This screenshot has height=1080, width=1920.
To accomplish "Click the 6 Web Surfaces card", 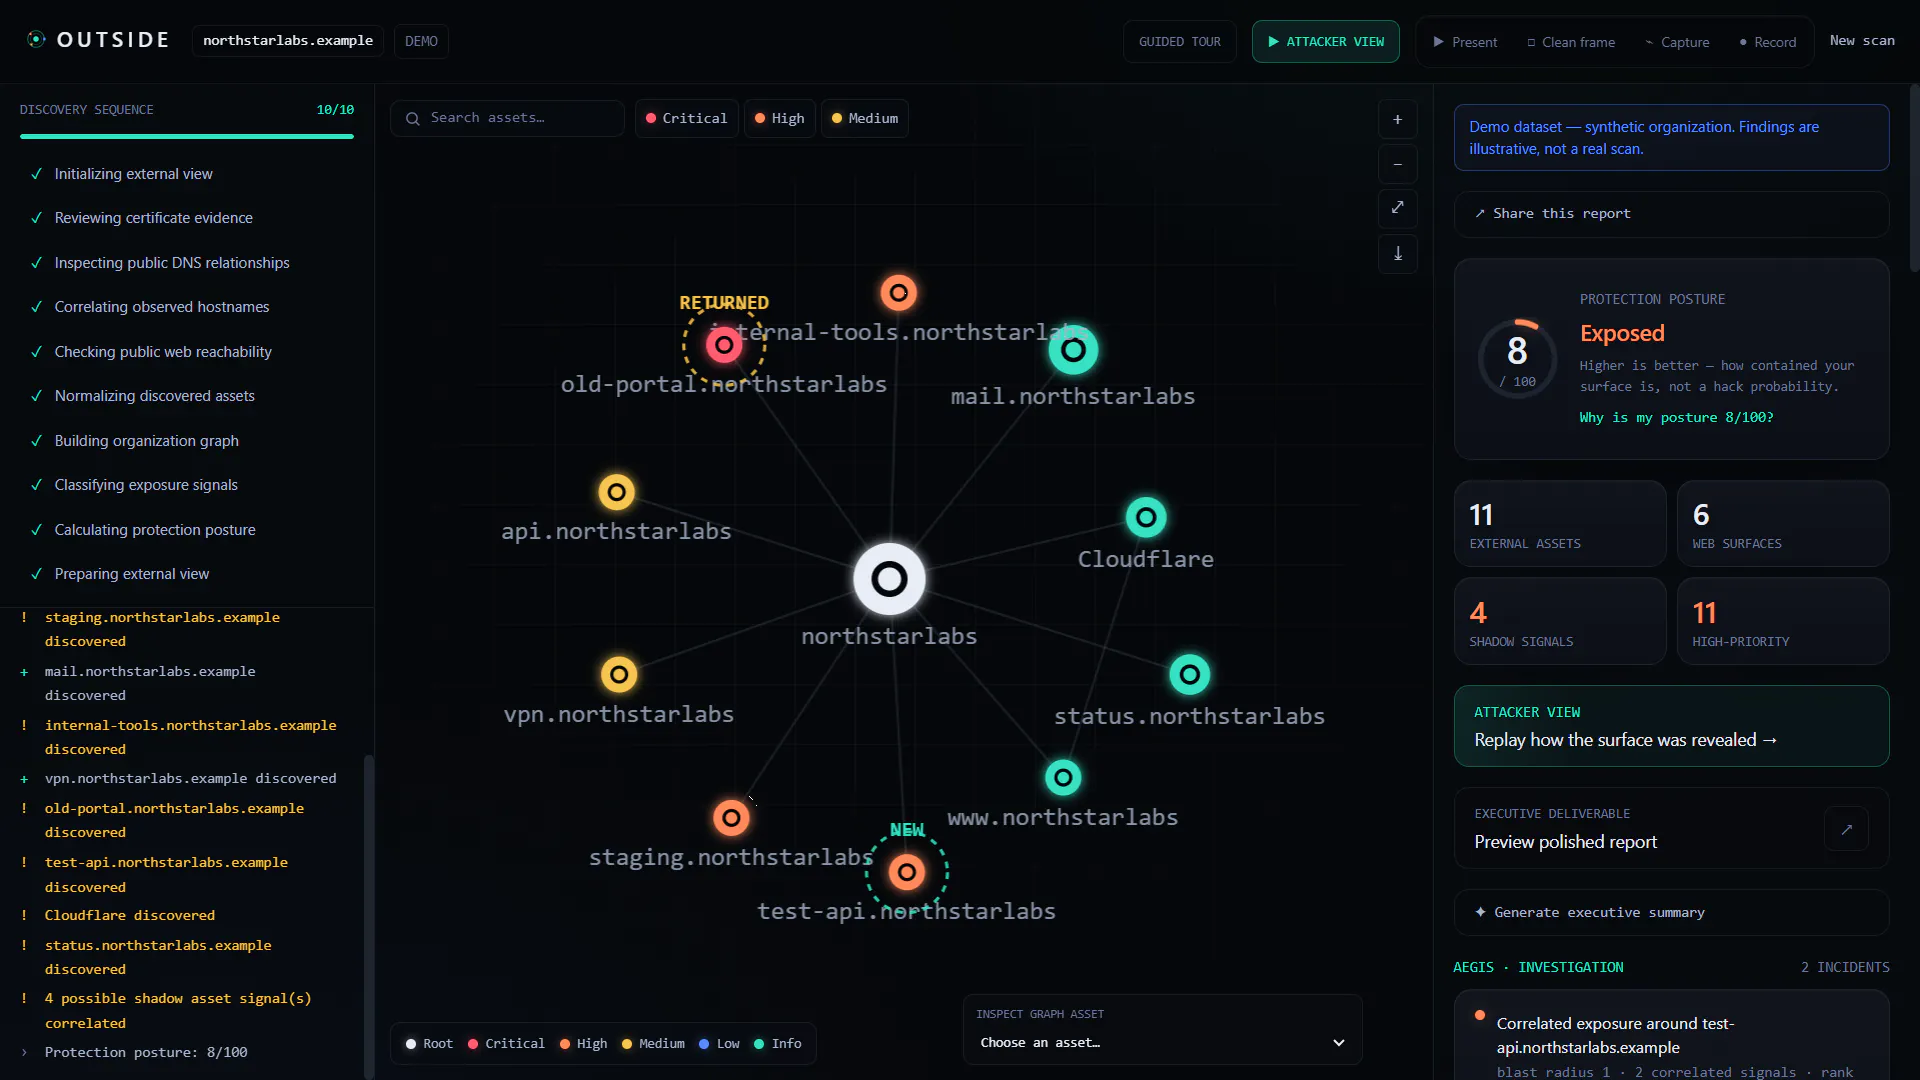I will pos(1783,524).
